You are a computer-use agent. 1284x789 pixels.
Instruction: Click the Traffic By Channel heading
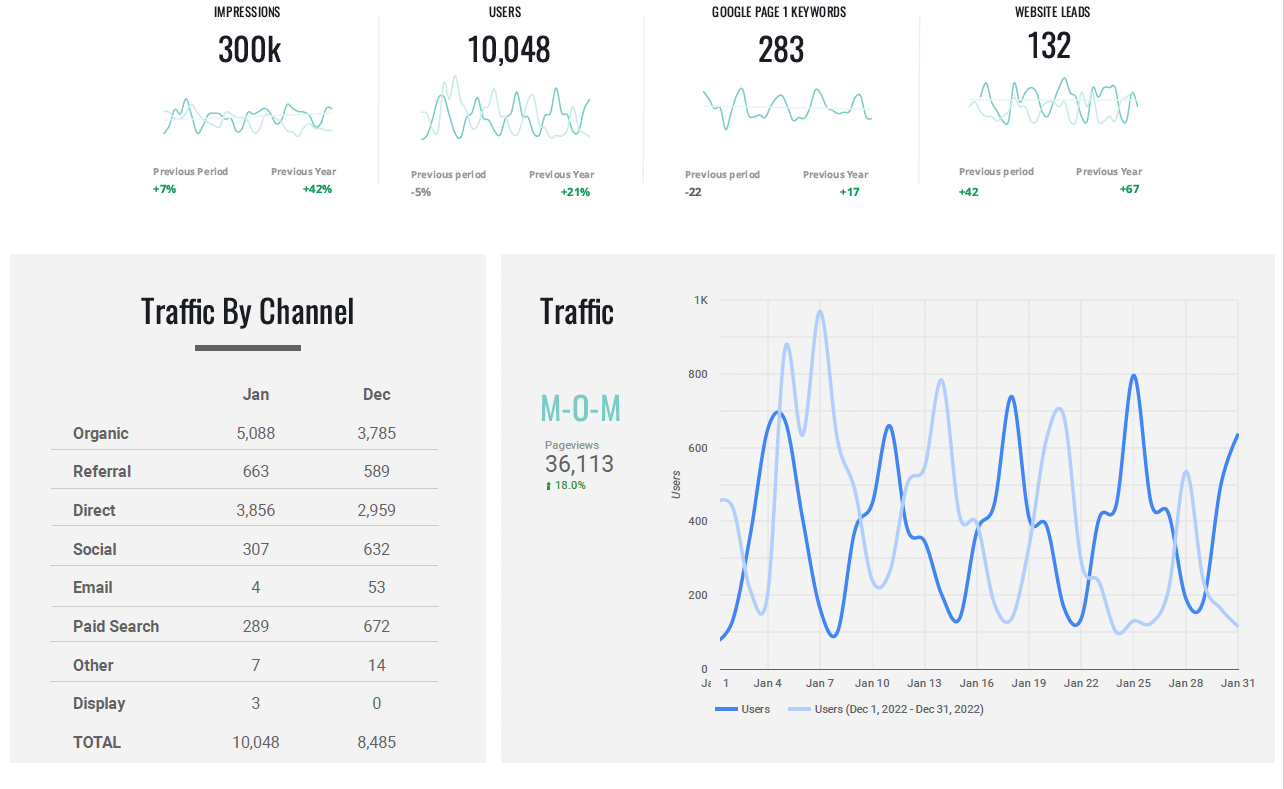click(247, 311)
